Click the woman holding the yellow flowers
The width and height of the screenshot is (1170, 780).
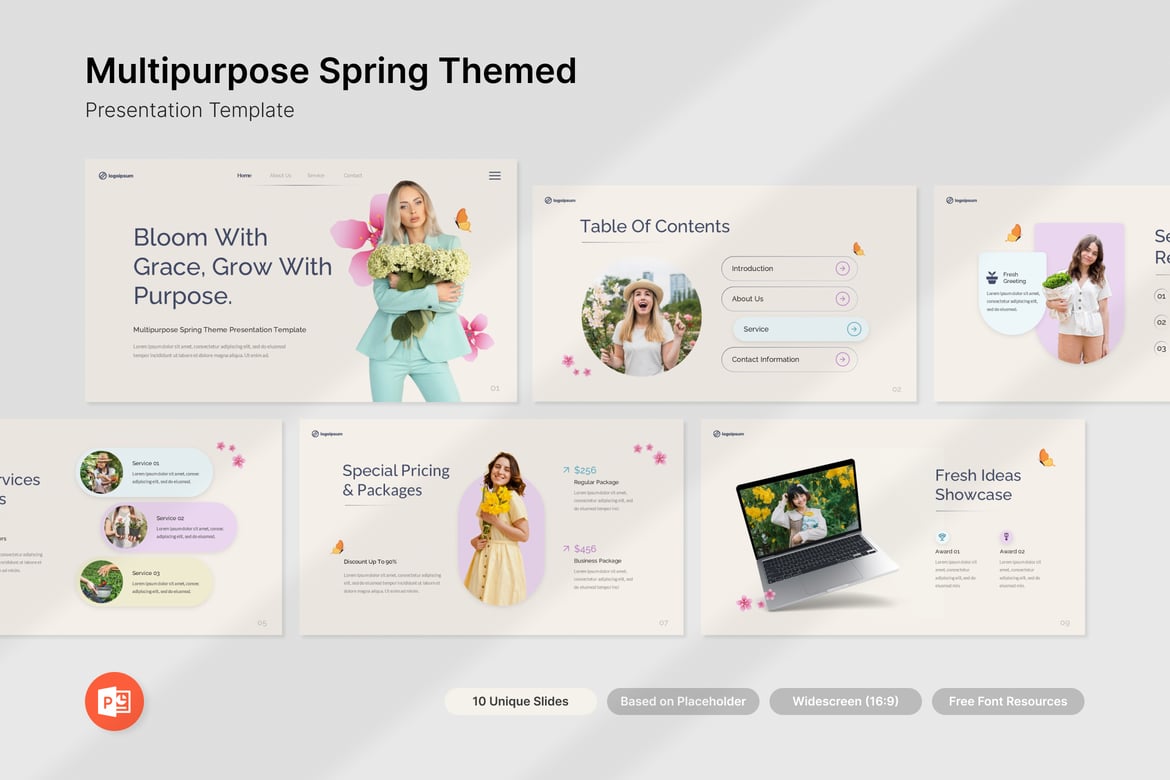(x=501, y=527)
